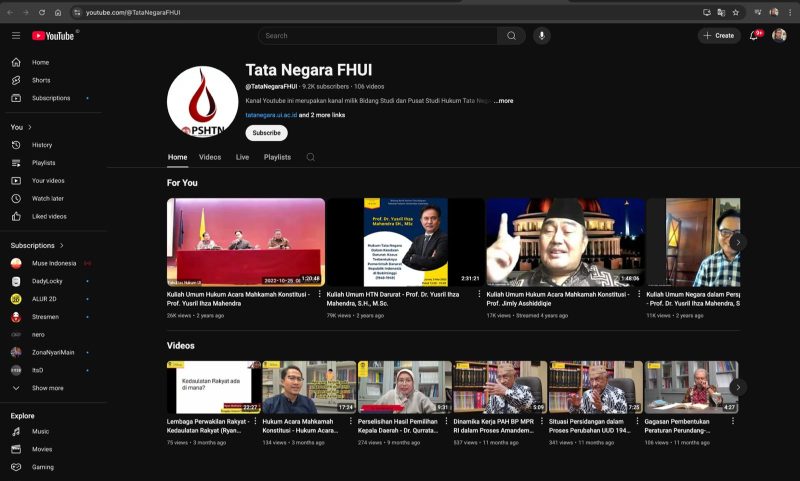
Task: Expand channel description with ...more
Action: pyautogui.click(x=503, y=101)
